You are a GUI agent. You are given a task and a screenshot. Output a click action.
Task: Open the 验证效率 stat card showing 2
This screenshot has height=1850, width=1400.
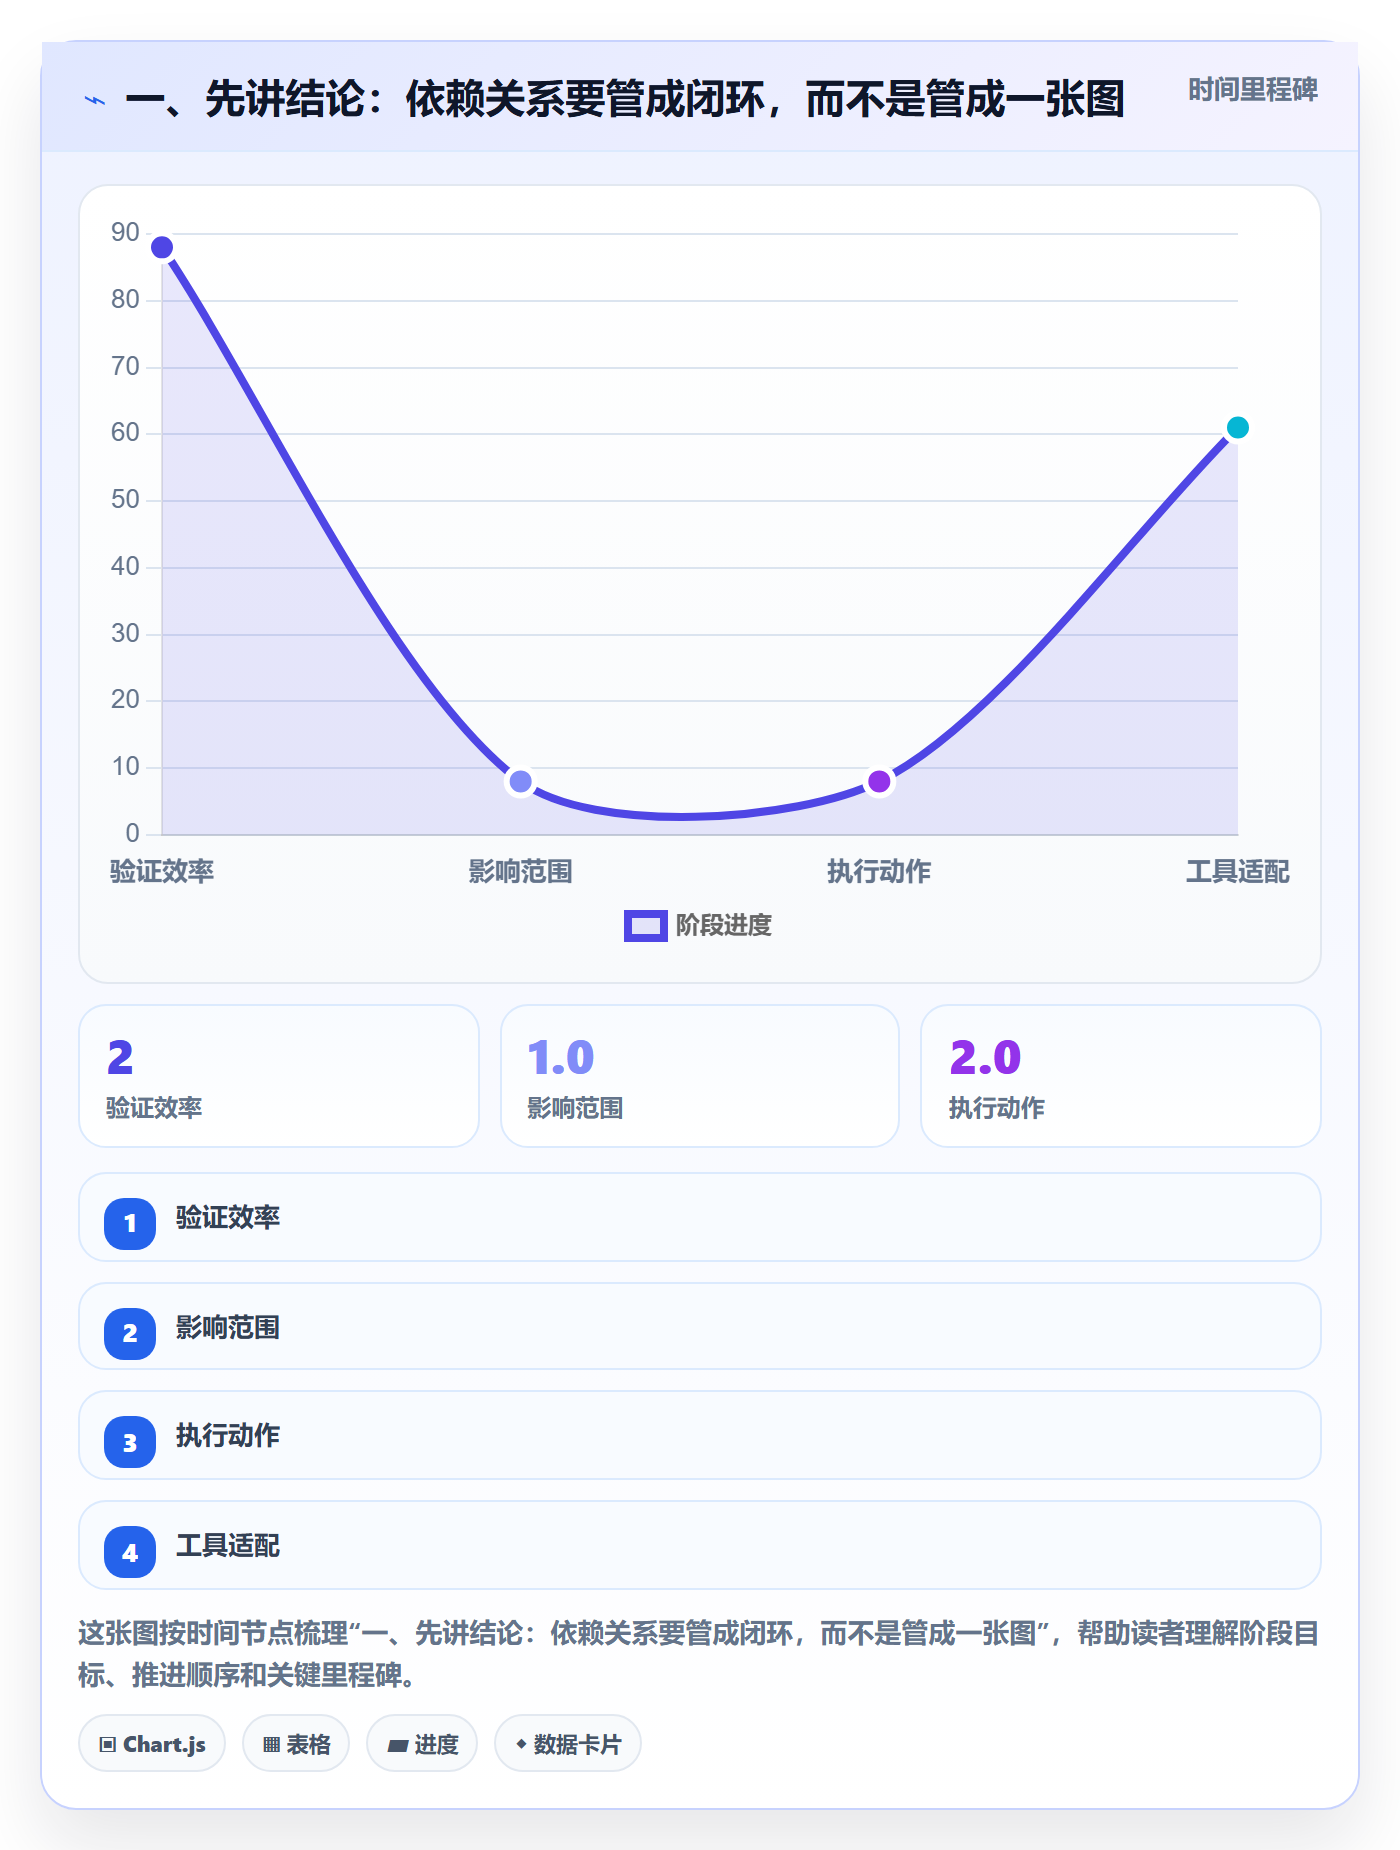(x=279, y=1076)
